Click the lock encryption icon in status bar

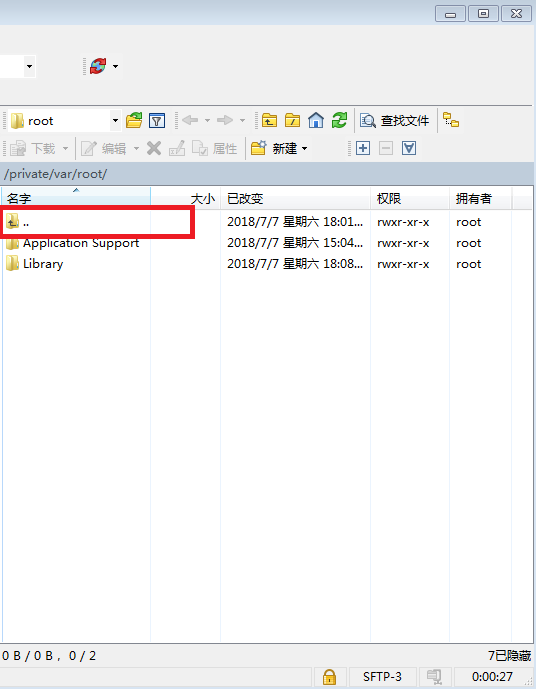point(330,677)
